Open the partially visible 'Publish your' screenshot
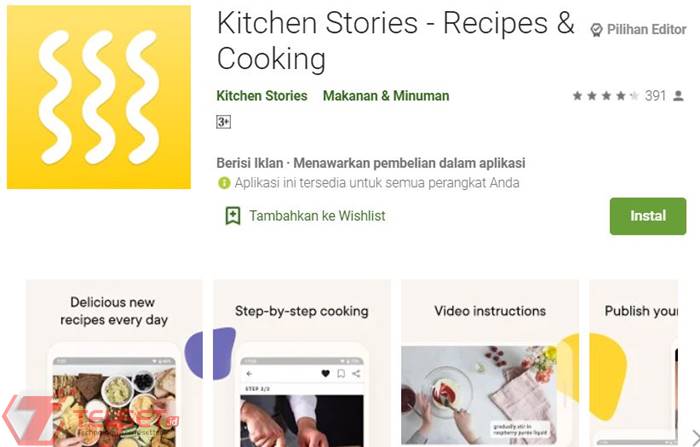Image resolution: width=700 pixels, height=447 pixels. (x=645, y=365)
